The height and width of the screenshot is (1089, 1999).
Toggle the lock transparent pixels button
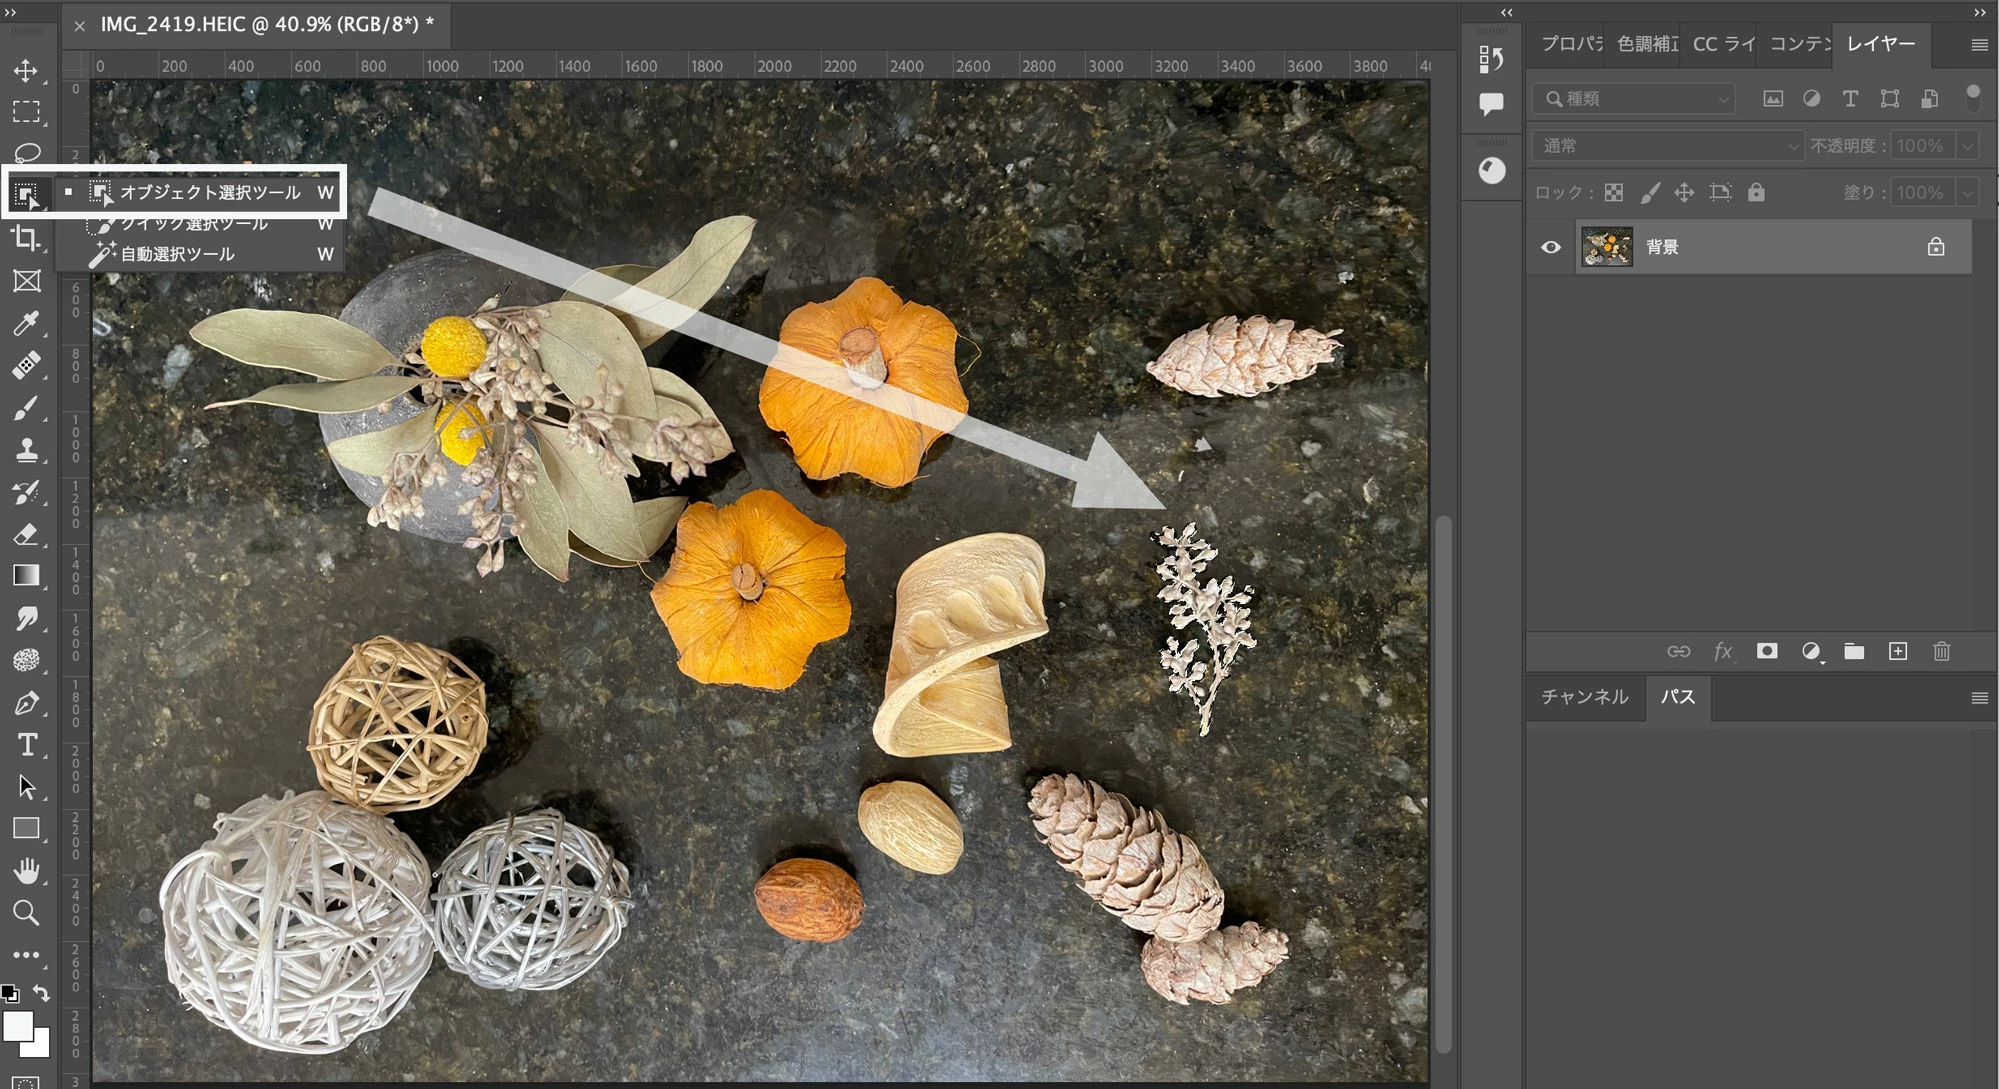click(1614, 193)
